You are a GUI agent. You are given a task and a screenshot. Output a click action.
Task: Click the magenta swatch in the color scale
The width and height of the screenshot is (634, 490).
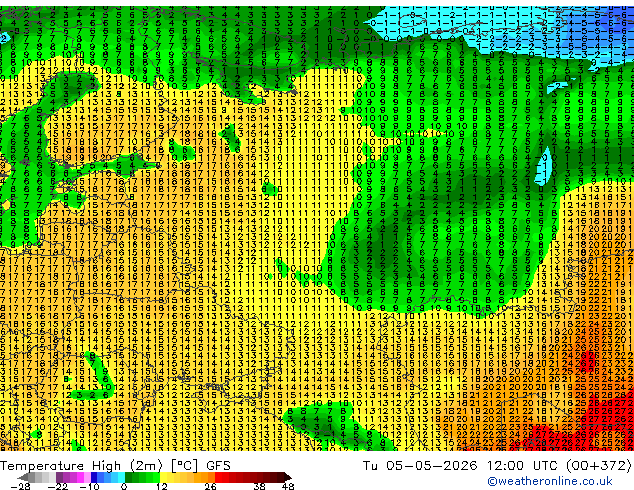(x=80, y=477)
